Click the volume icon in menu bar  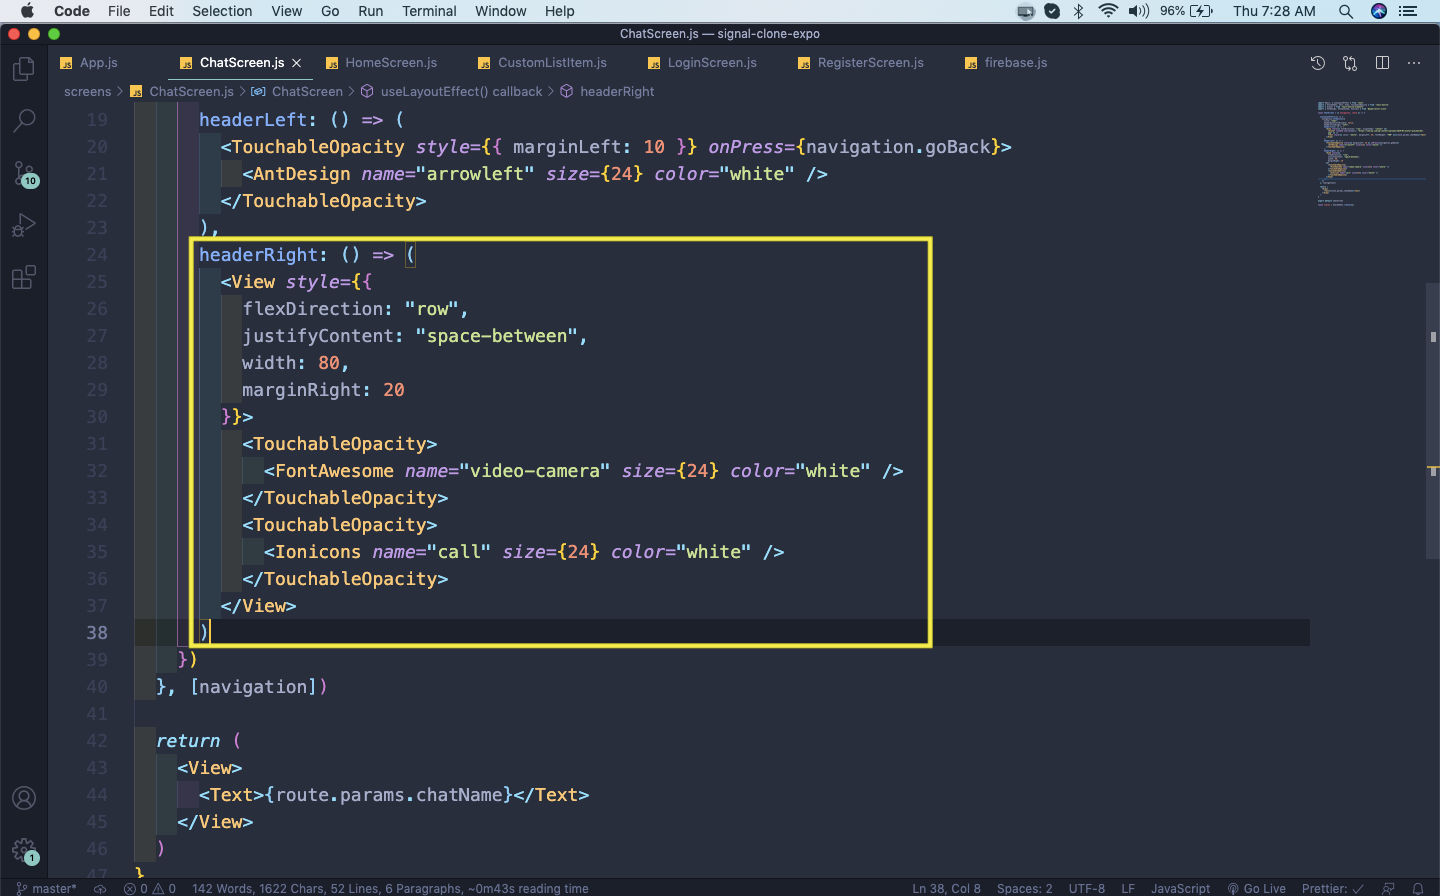(x=1139, y=11)
